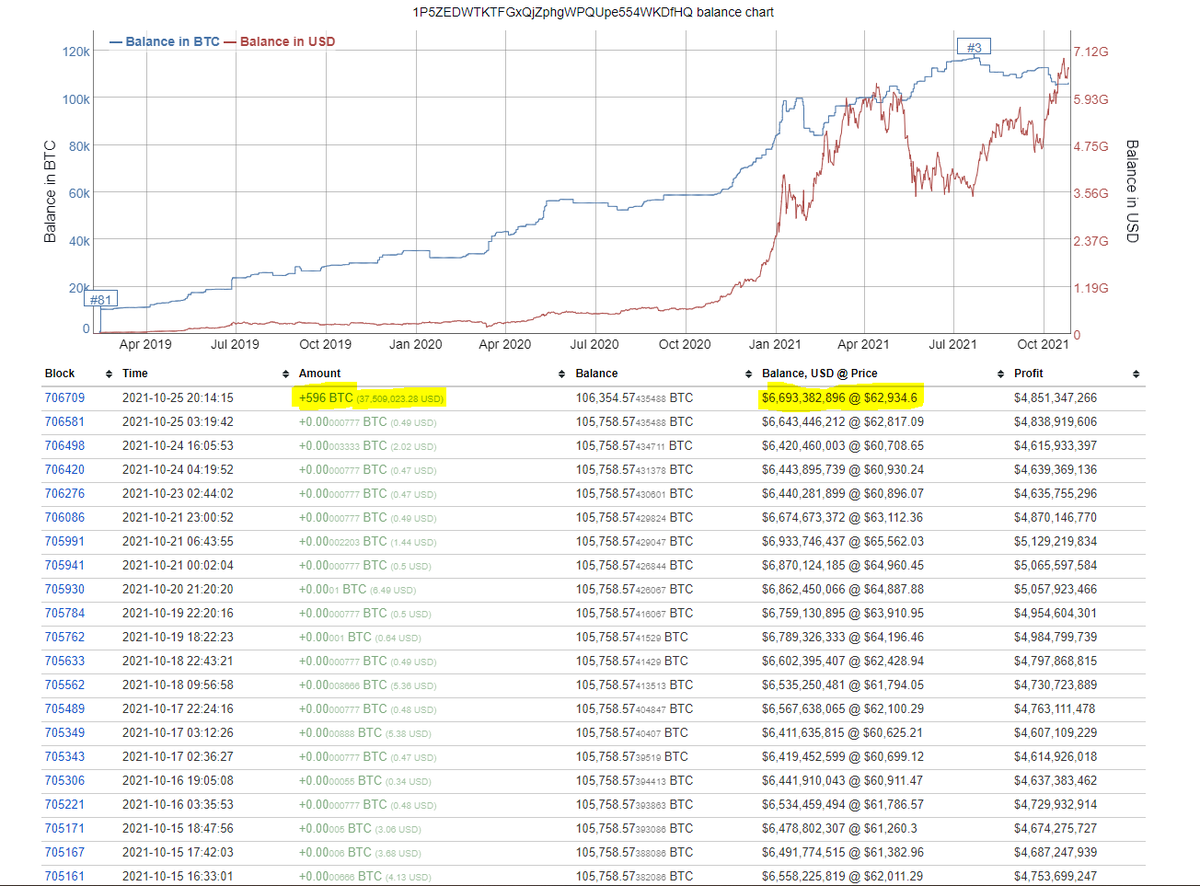Screen dimensions: 1200x886
Task: Open block 705489 link
Action: click(x=65, y=708)
